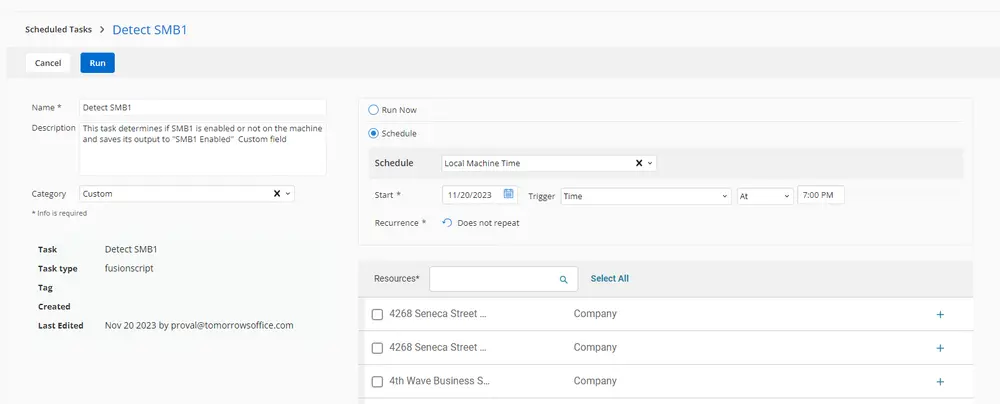The width and height of the screenshot is (1000, 404).
Task: Click the blue Run button
Action: 98,63
